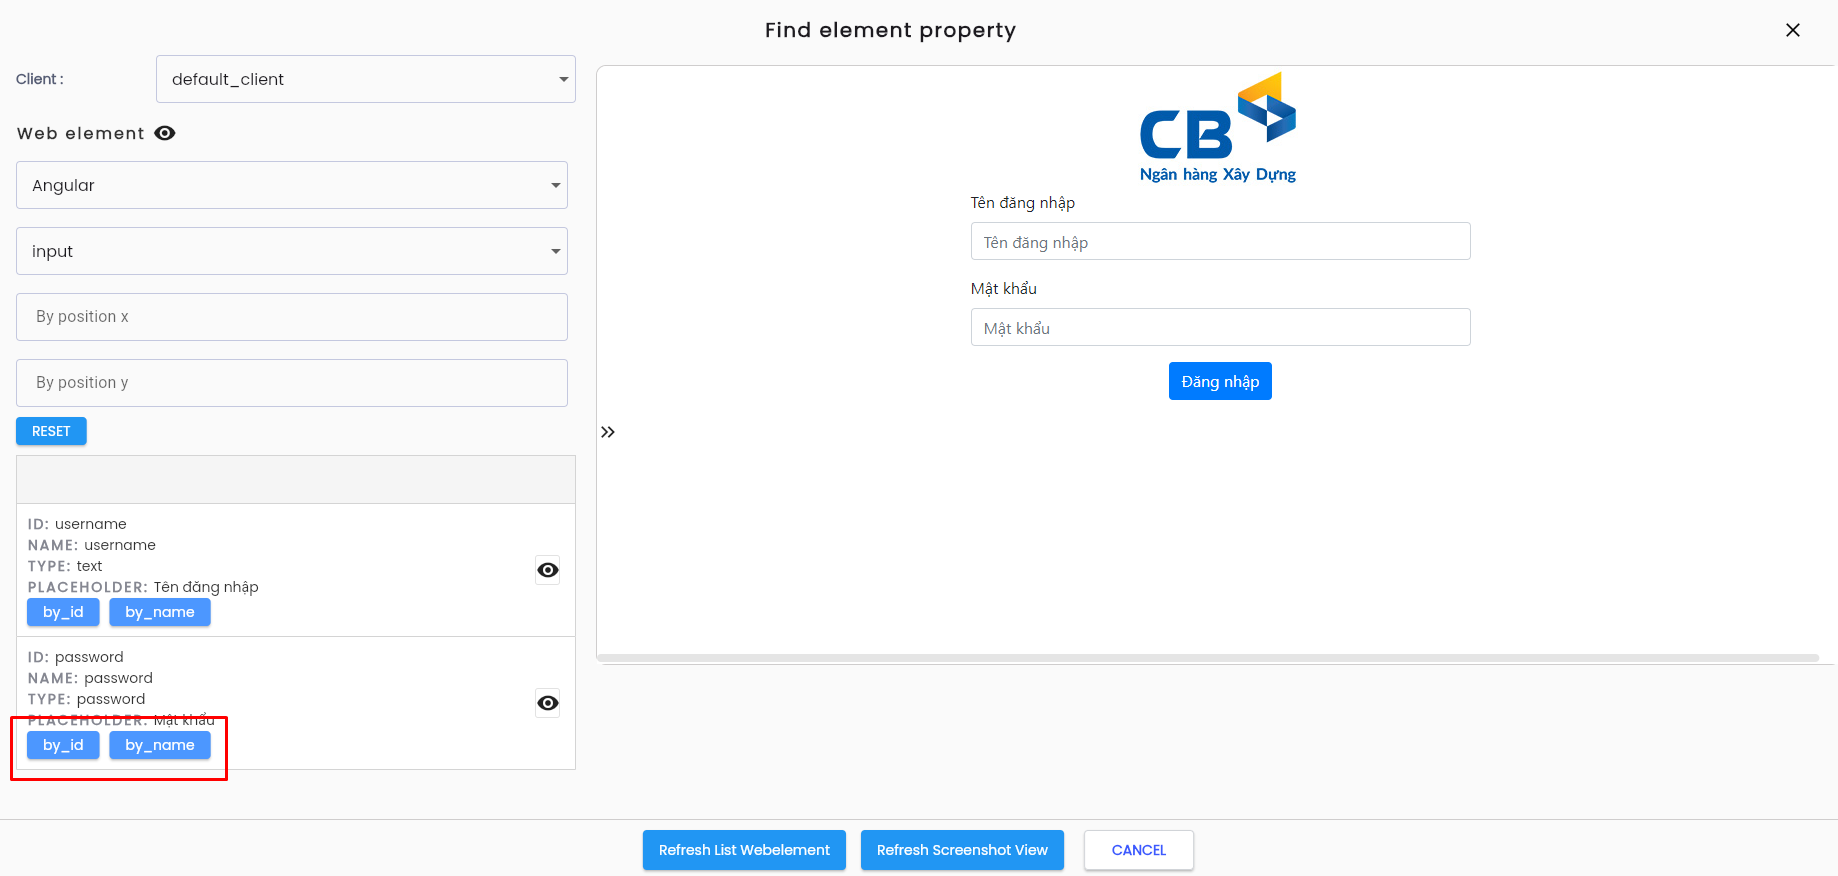
Task: Select 'PLACEHOLDER: Tên đăng nhập' text row
Action: (143, 587)
